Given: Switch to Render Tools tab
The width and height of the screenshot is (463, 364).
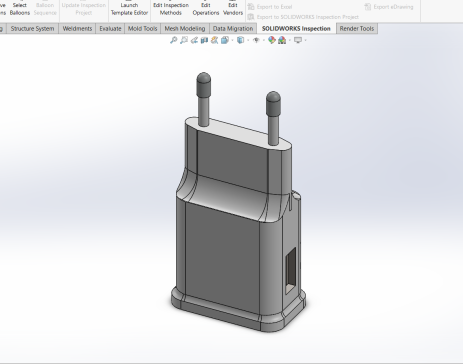Looking at the screenshot, I should [357, 29].
